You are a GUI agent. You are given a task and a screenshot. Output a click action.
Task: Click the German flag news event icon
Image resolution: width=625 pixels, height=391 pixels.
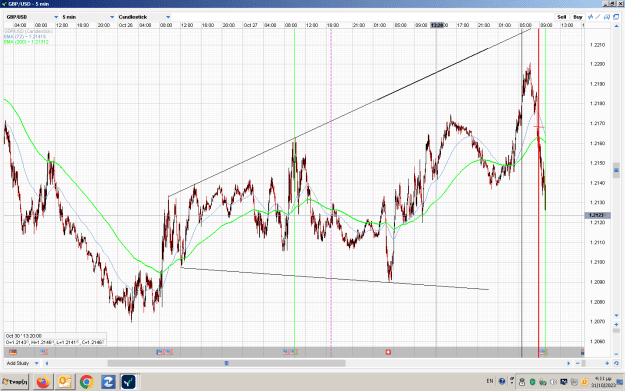(13, 352)
